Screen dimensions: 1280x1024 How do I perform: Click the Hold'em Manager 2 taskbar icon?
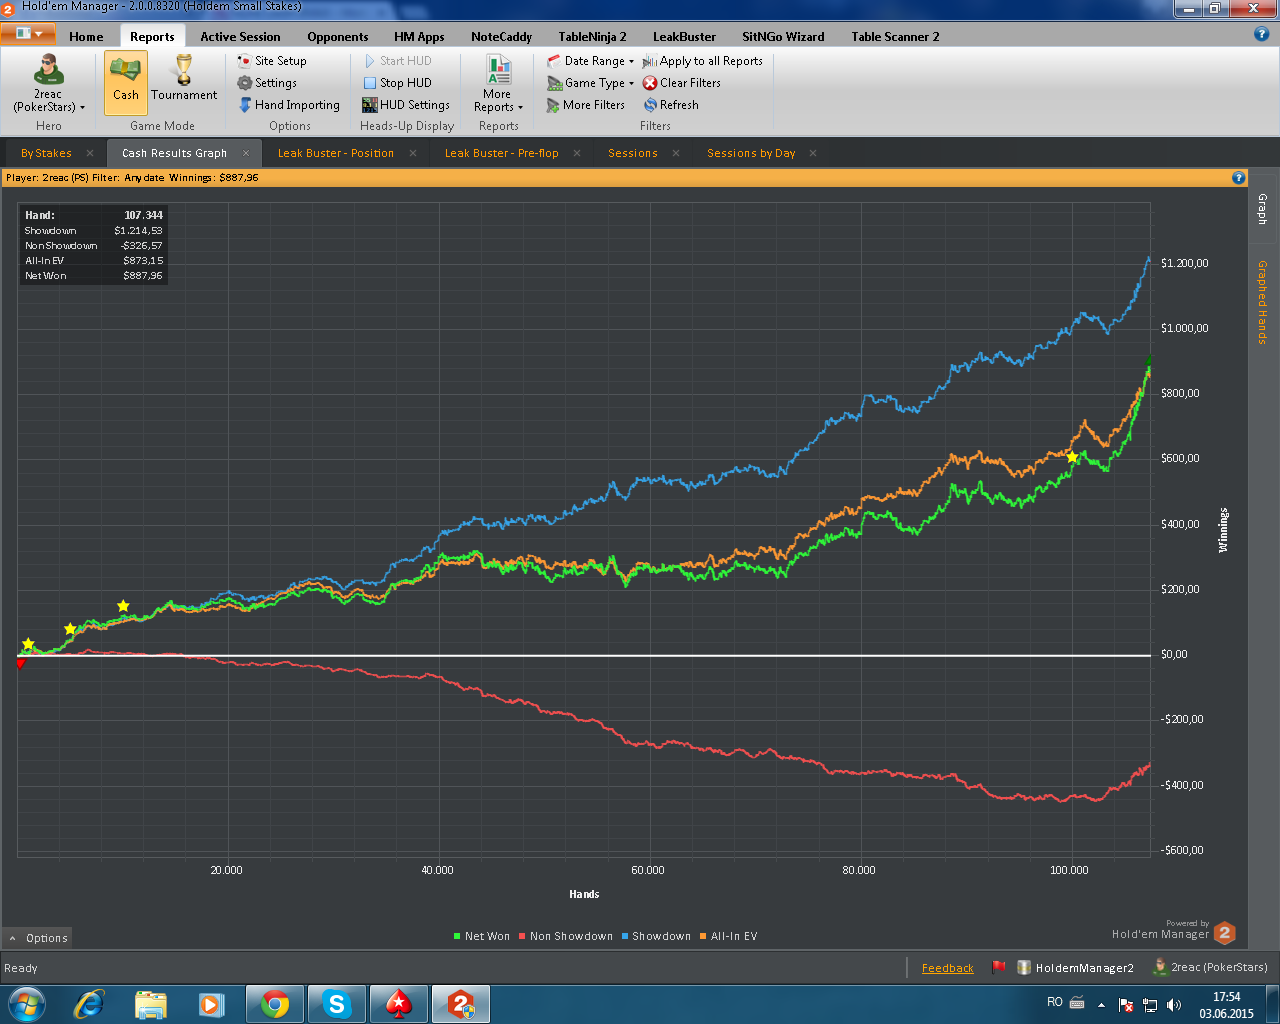[x=461, y=1004]
